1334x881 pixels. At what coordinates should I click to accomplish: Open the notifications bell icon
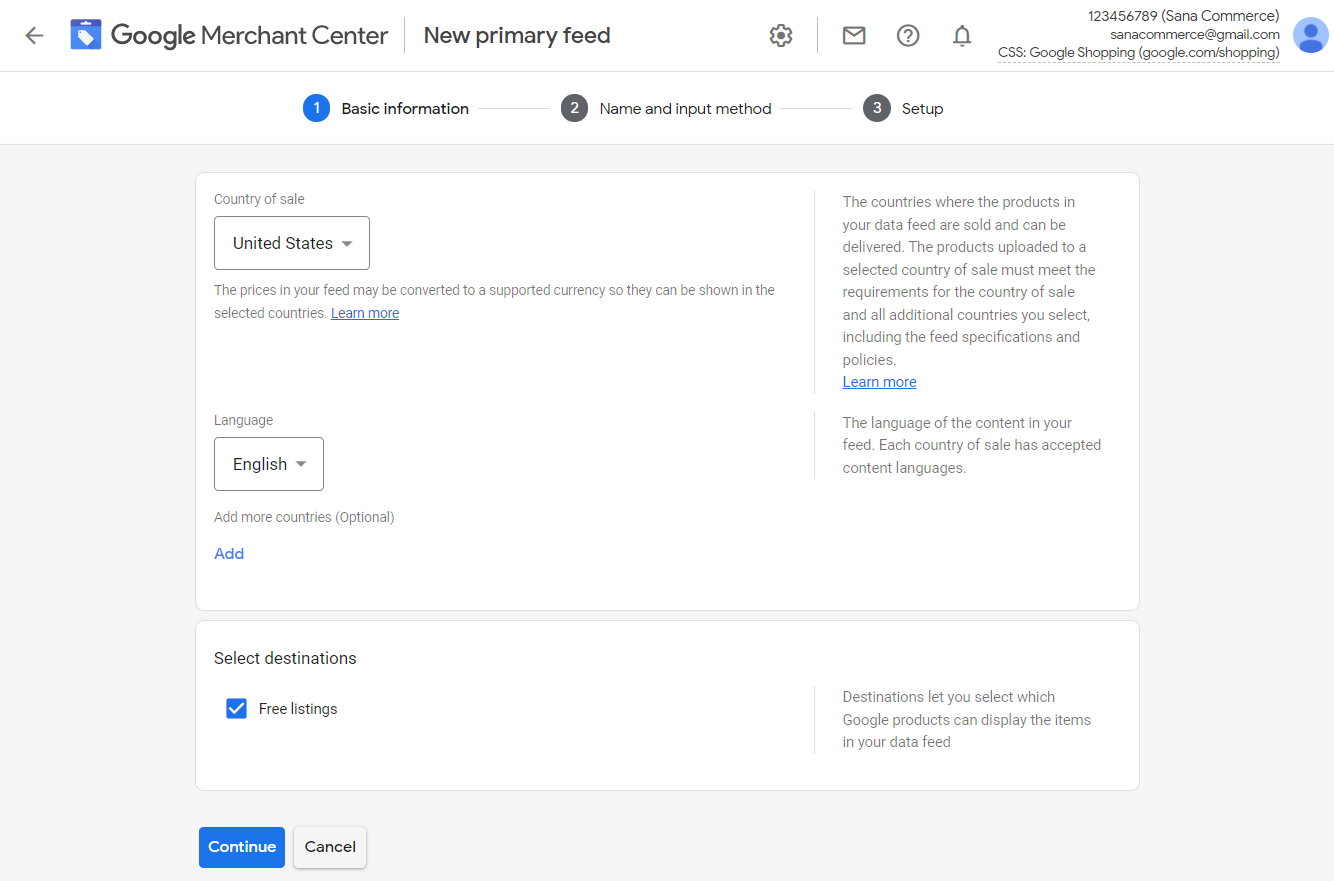pos(962,36)
